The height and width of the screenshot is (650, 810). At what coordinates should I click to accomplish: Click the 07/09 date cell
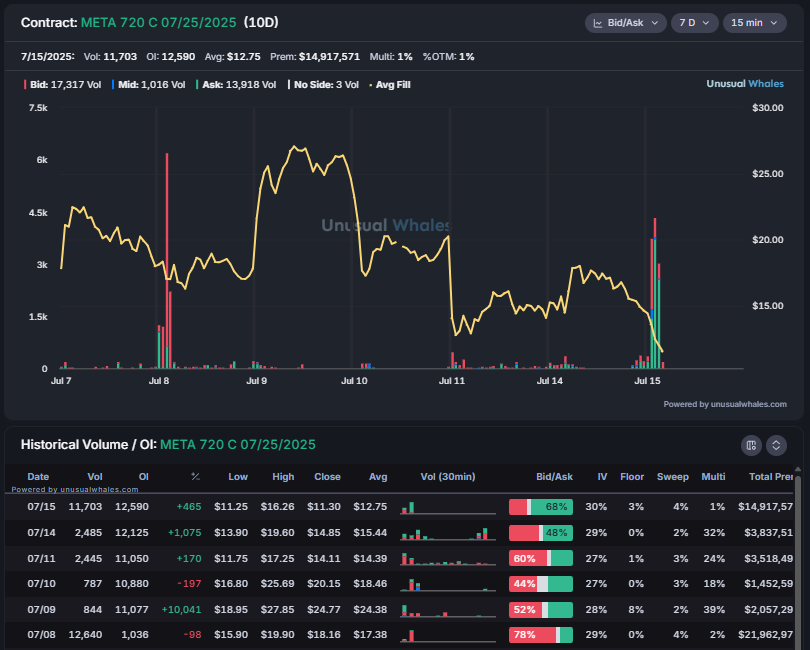point(41,610)
